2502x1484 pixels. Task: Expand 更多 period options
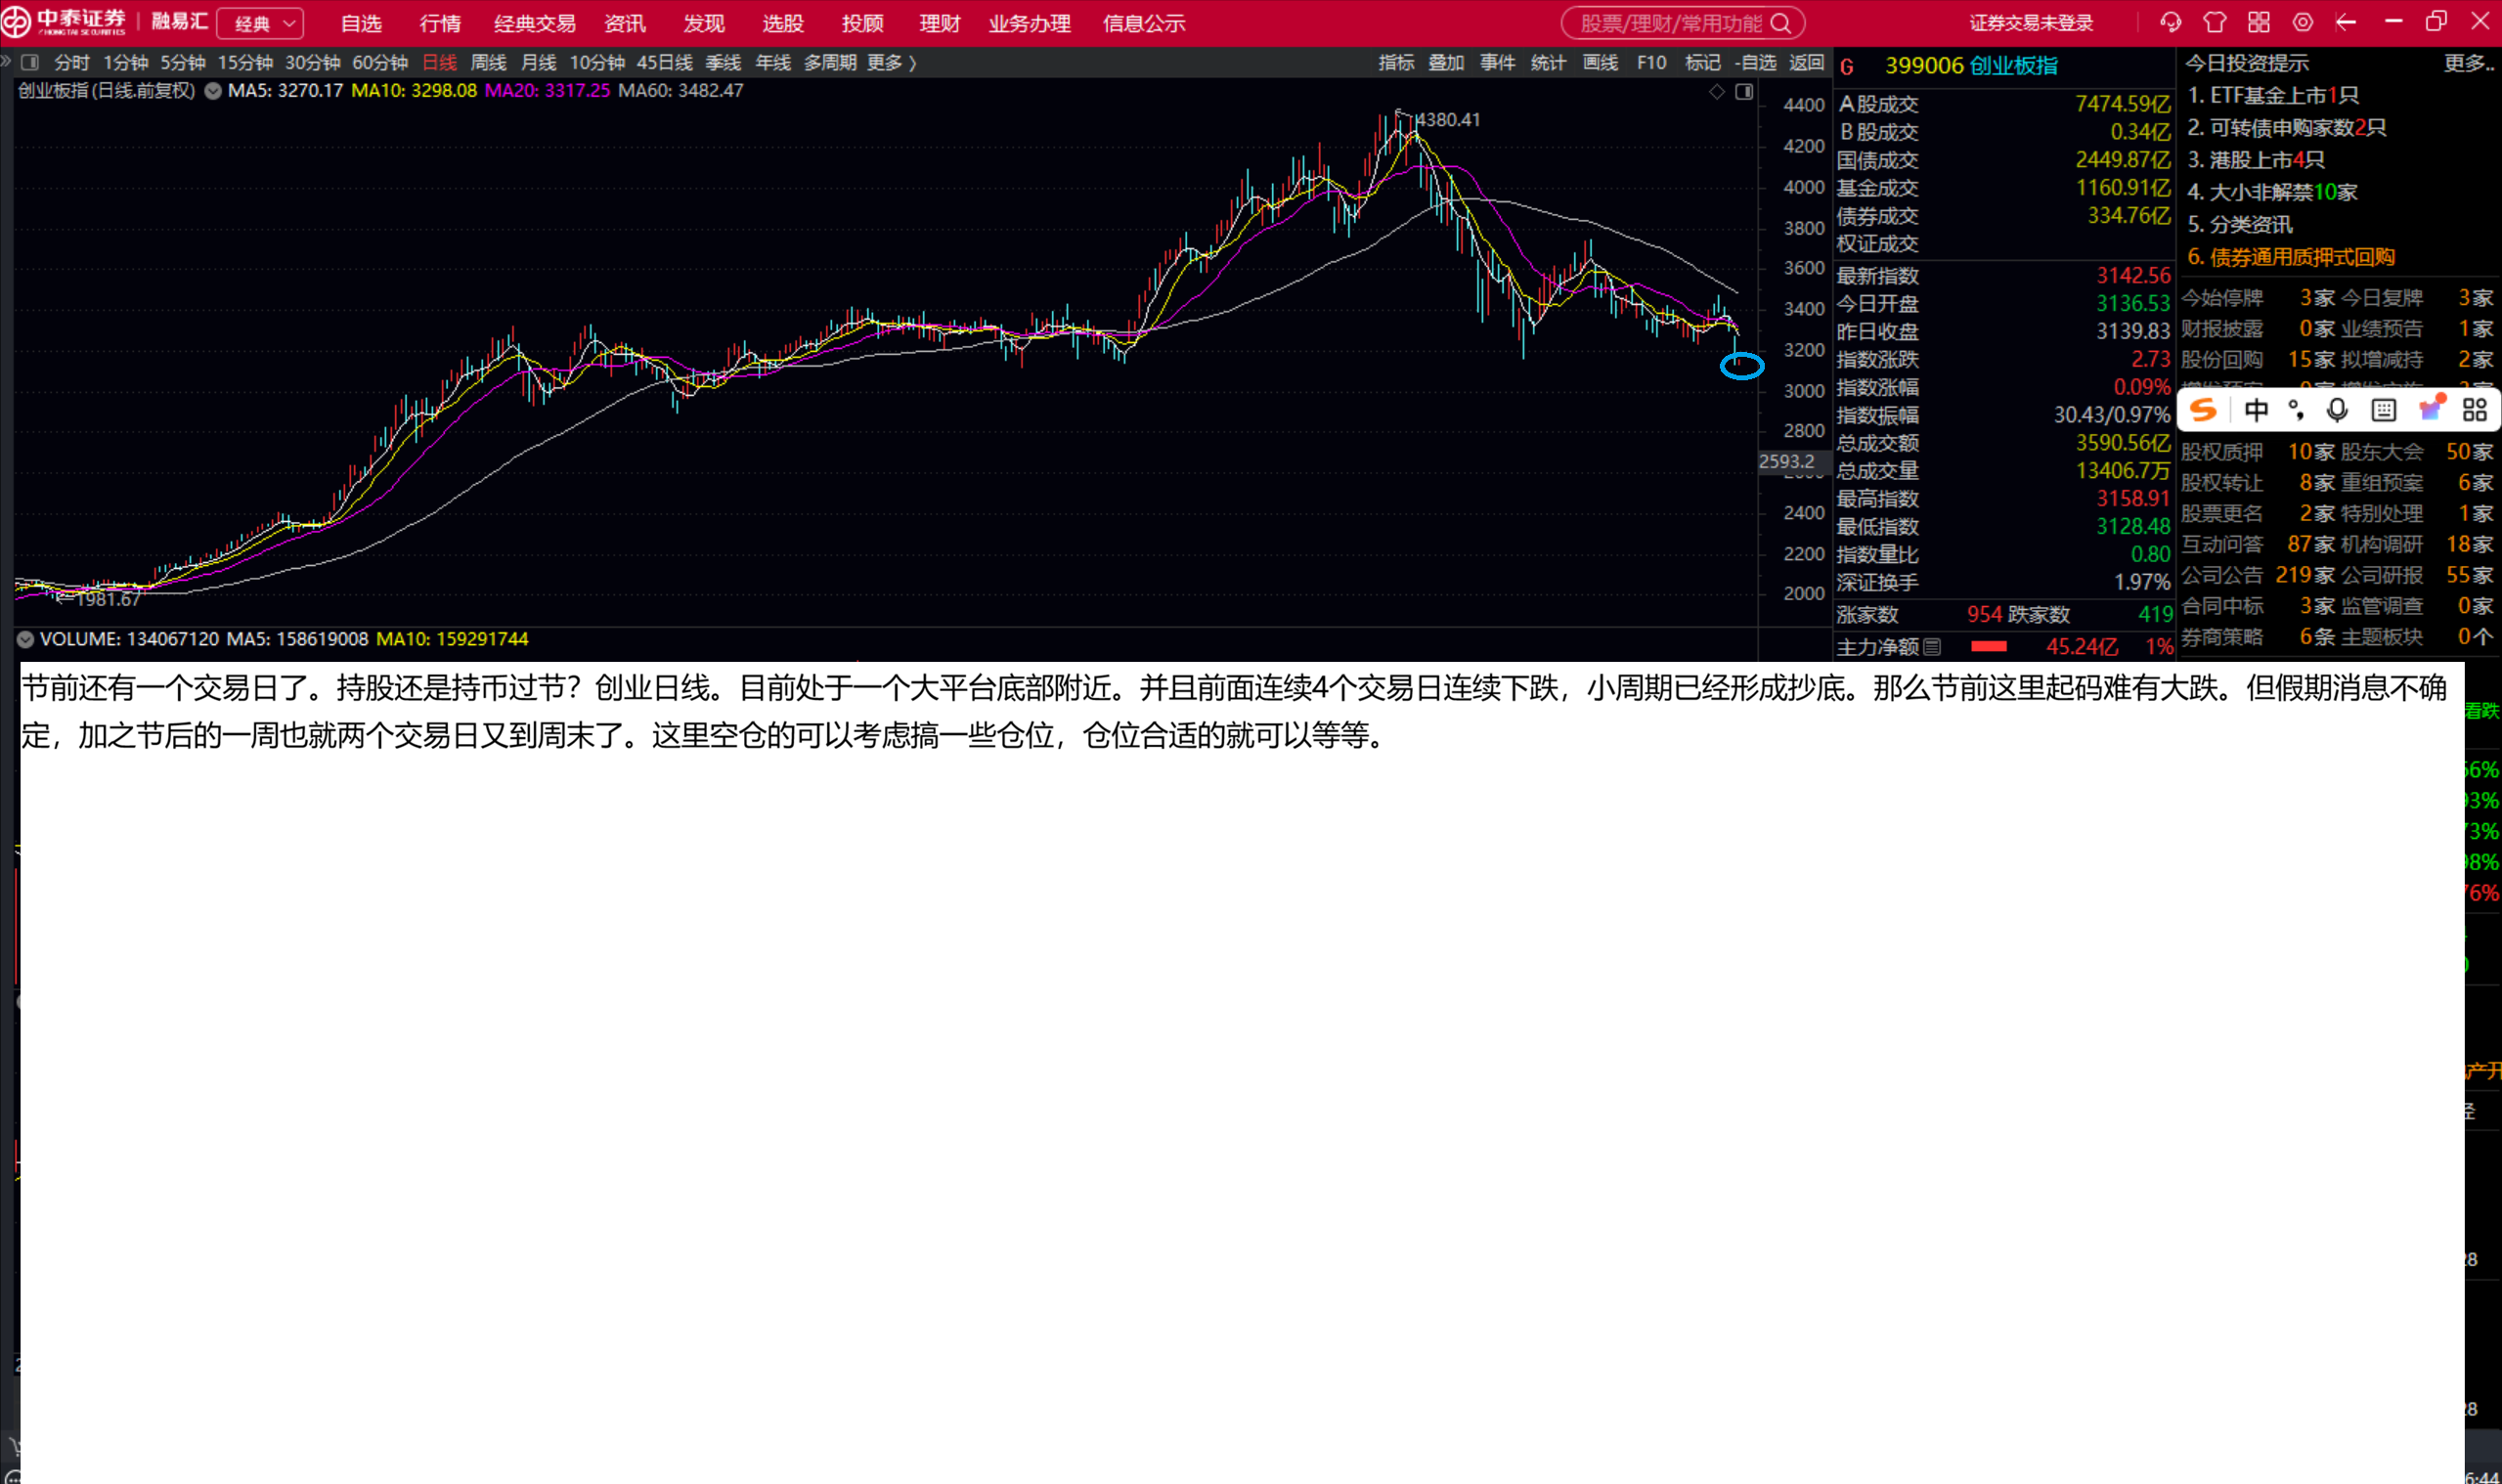pos(891,62)
